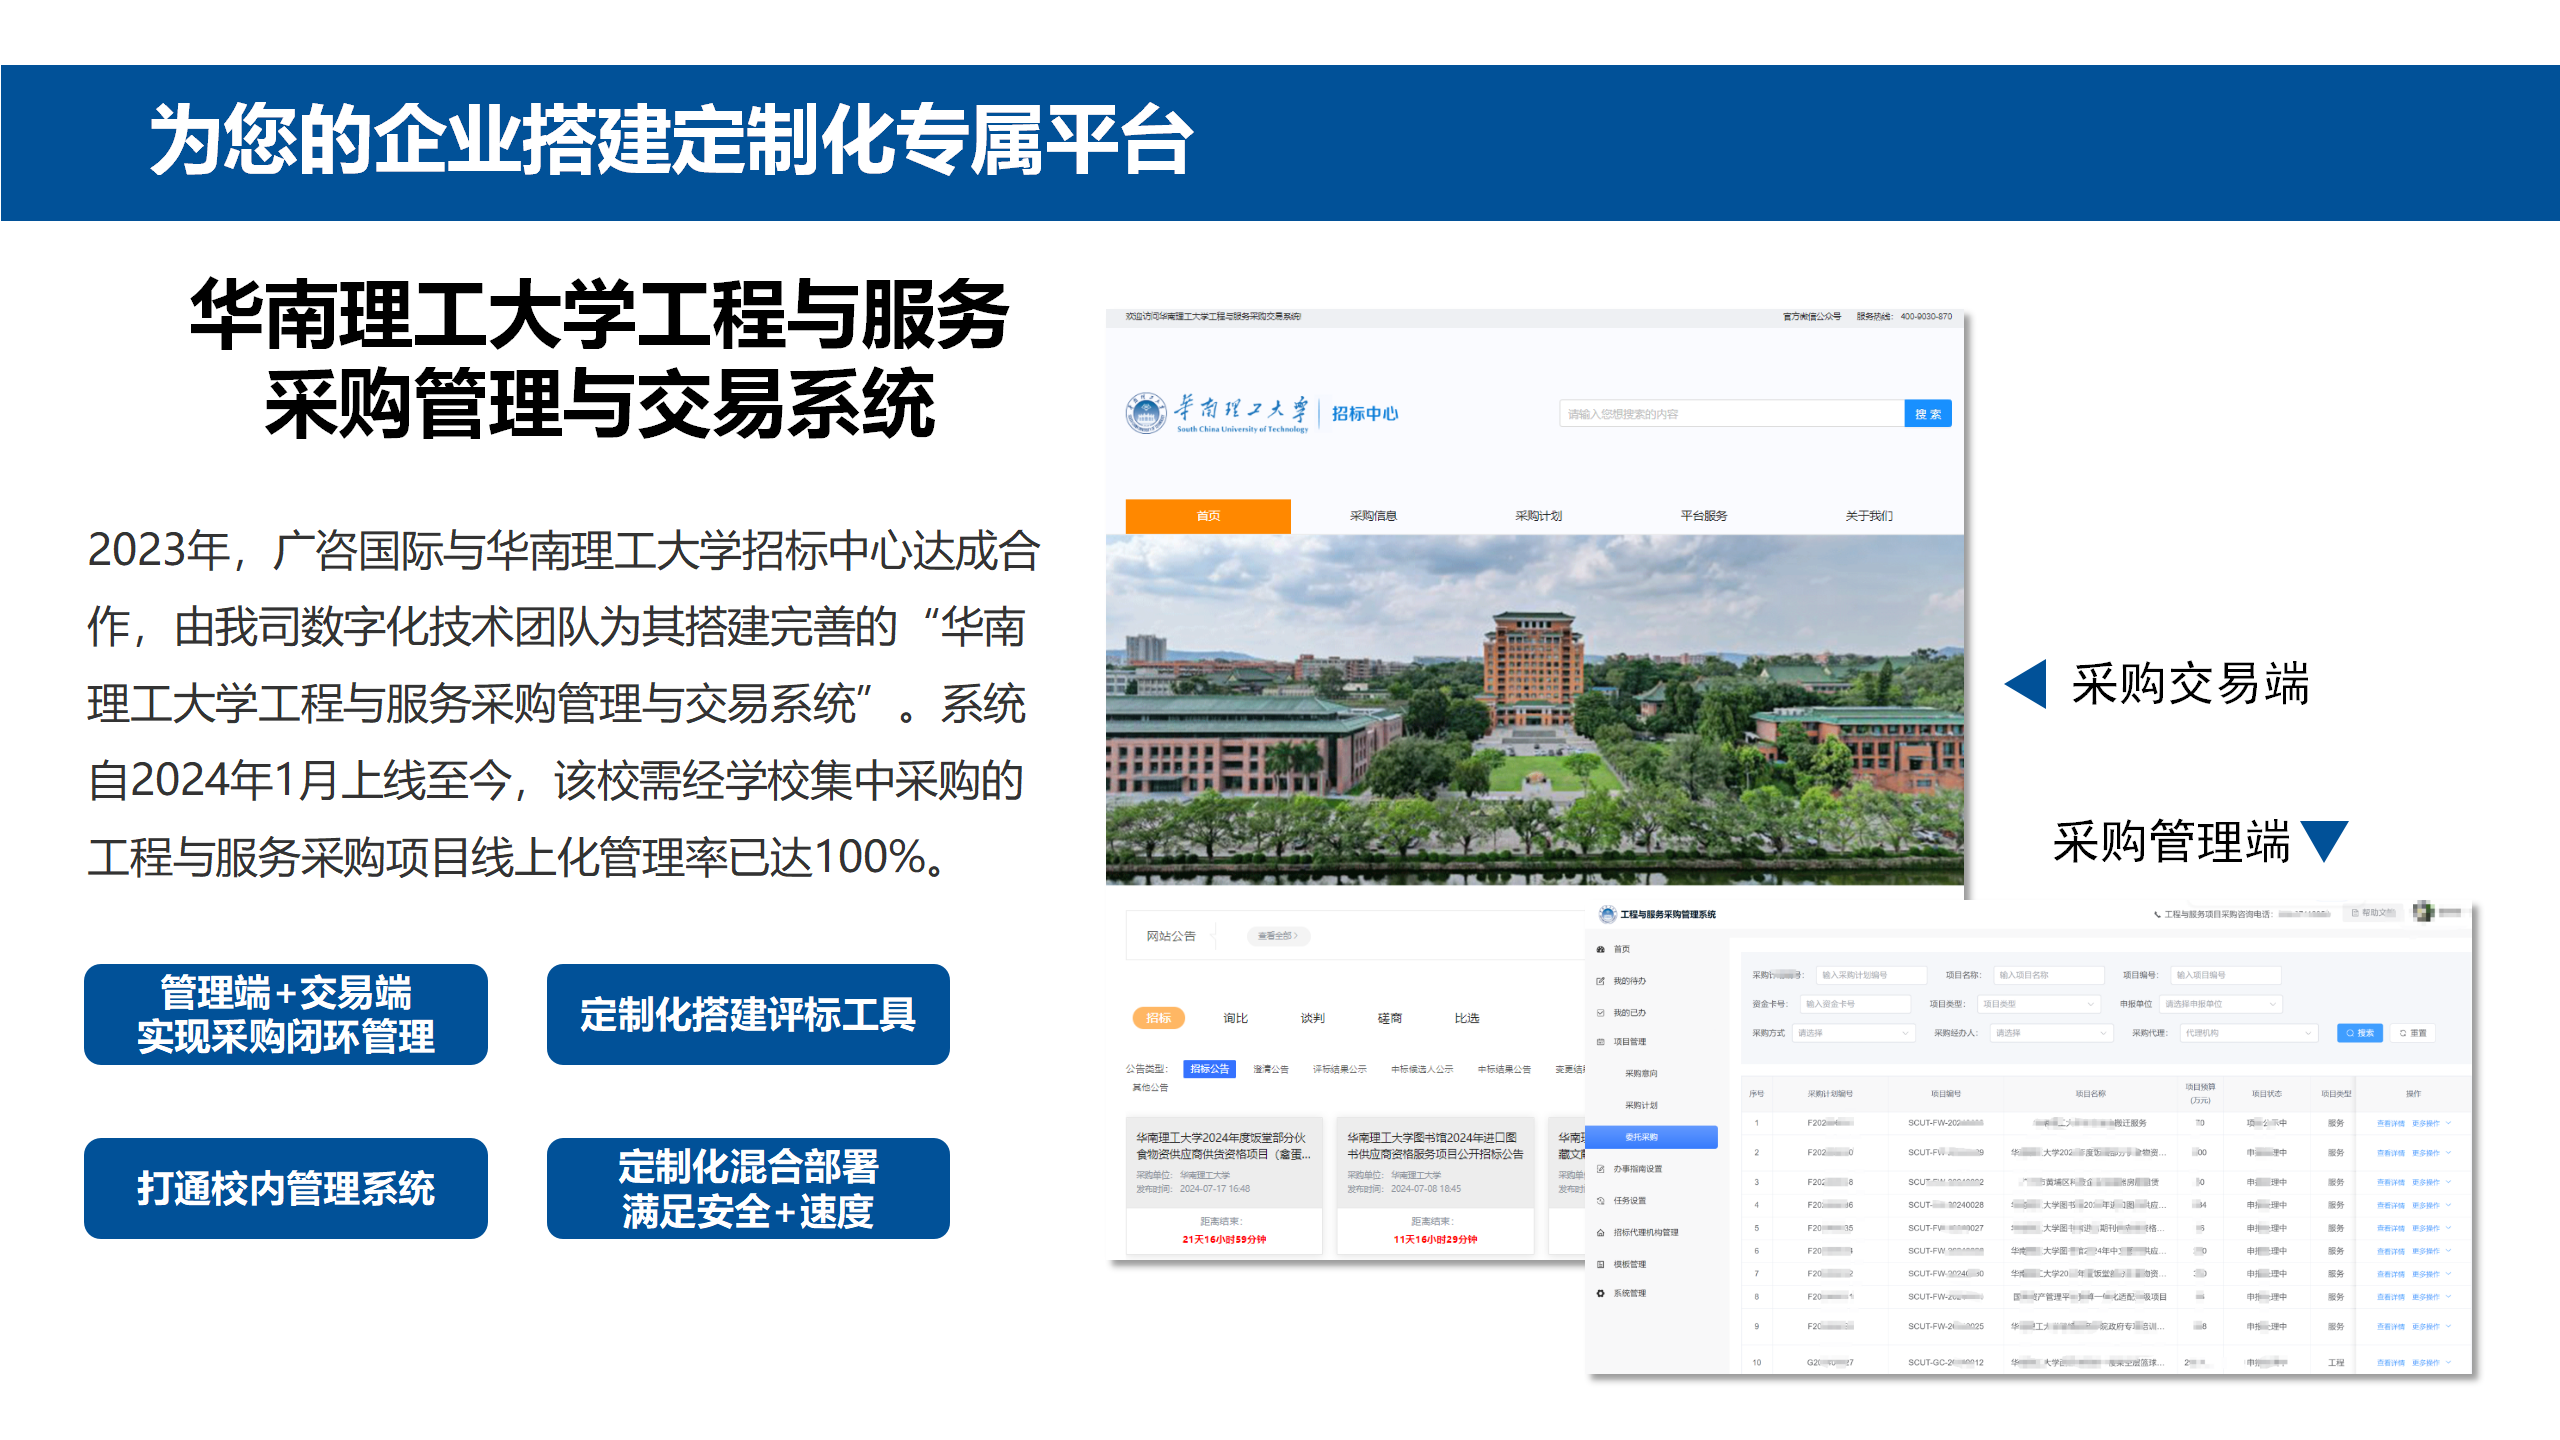
Task: Open 模板管理 from its sidebar icon
Action: pyautogui.click(x=1600, y=1263)
